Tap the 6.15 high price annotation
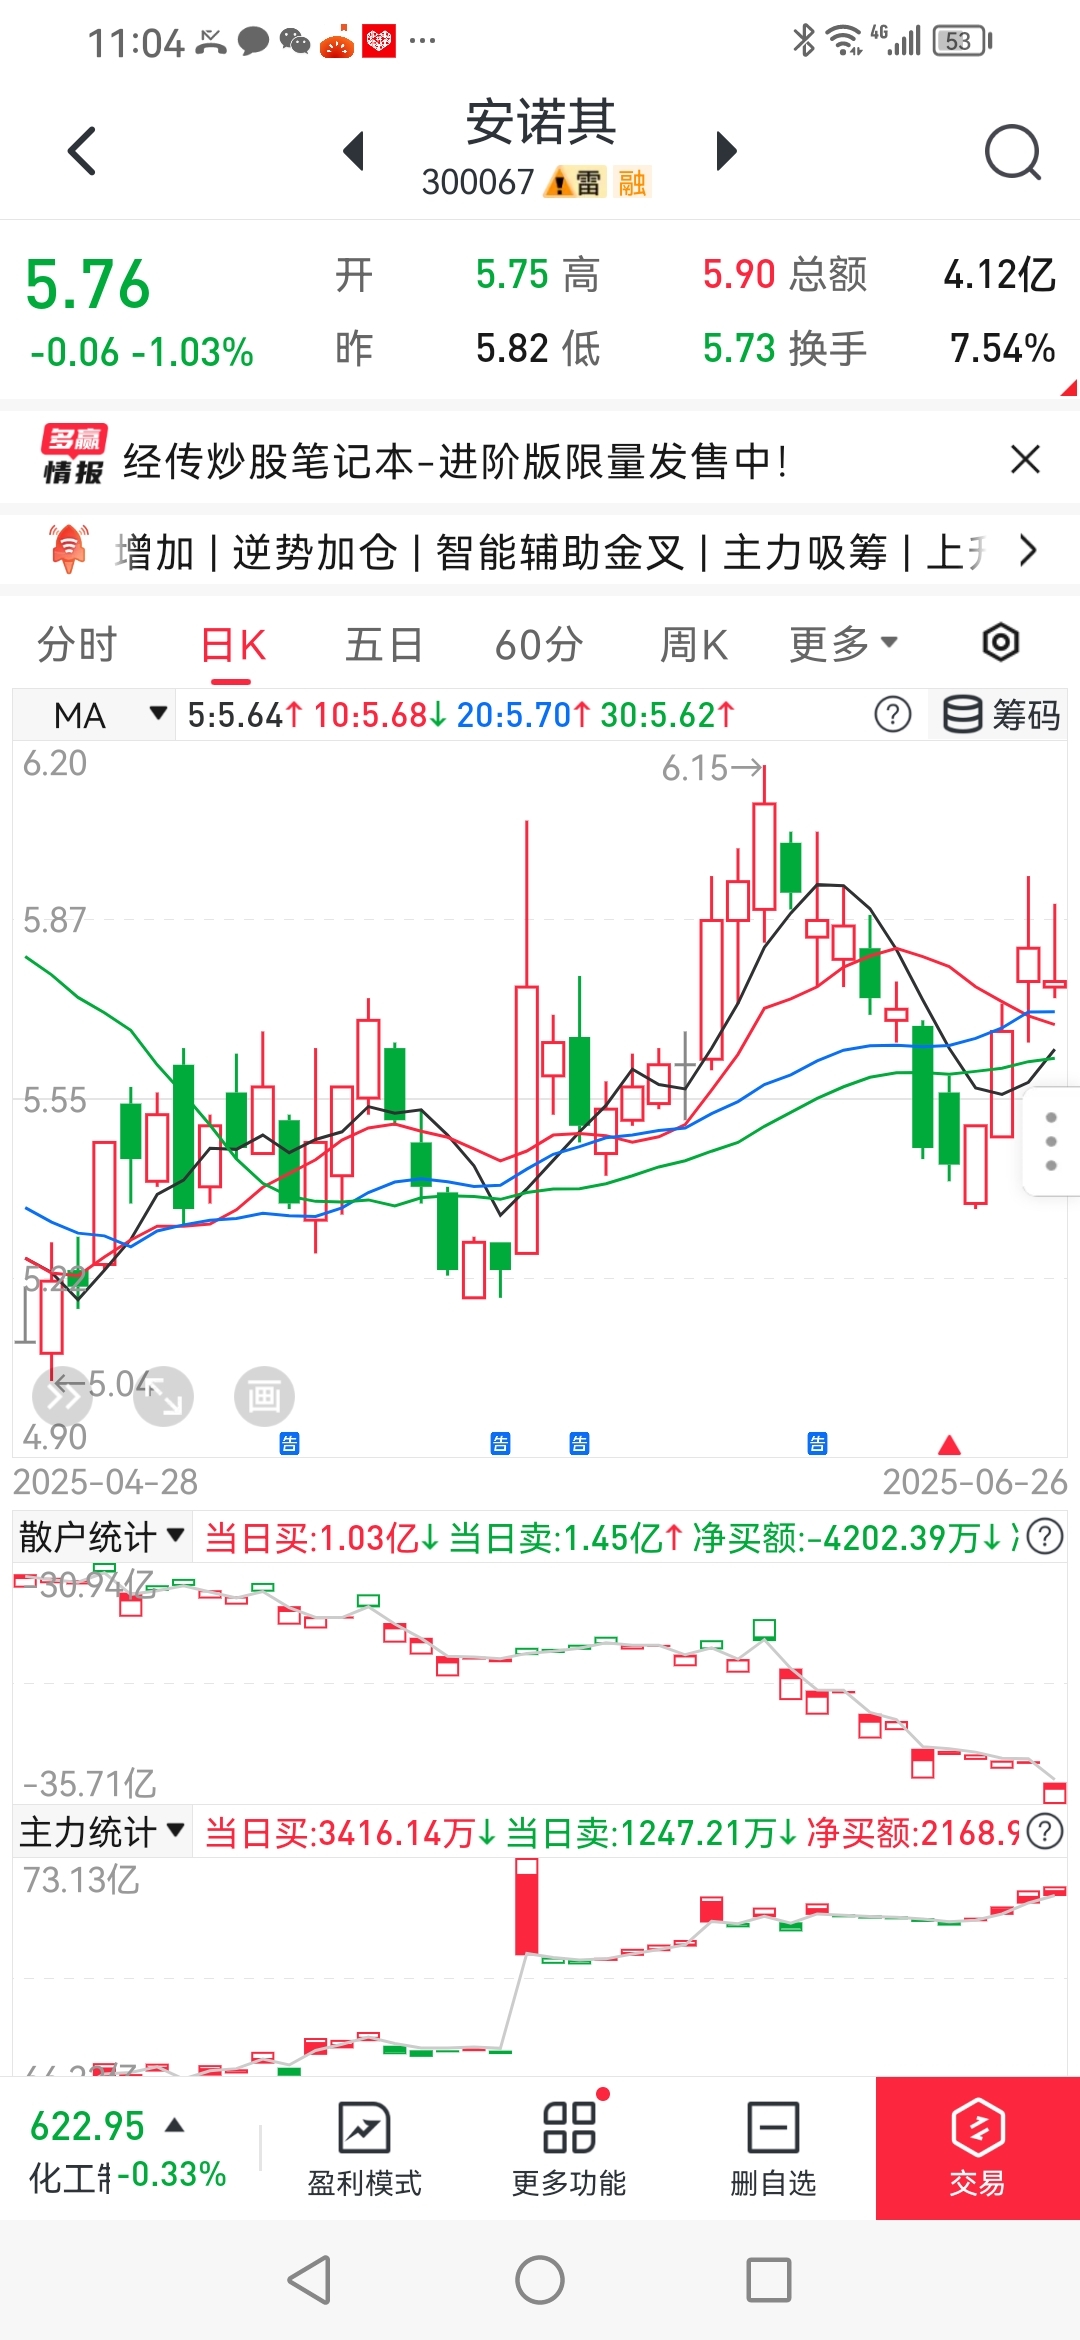 [712, 768]
